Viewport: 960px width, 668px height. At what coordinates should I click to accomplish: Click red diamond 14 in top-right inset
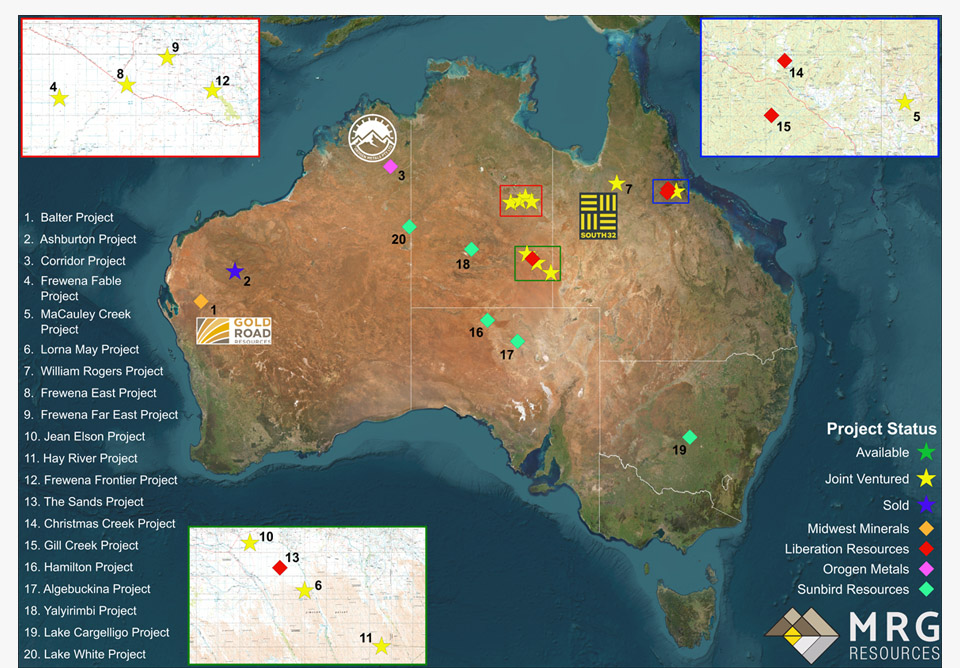pos(784,61)
